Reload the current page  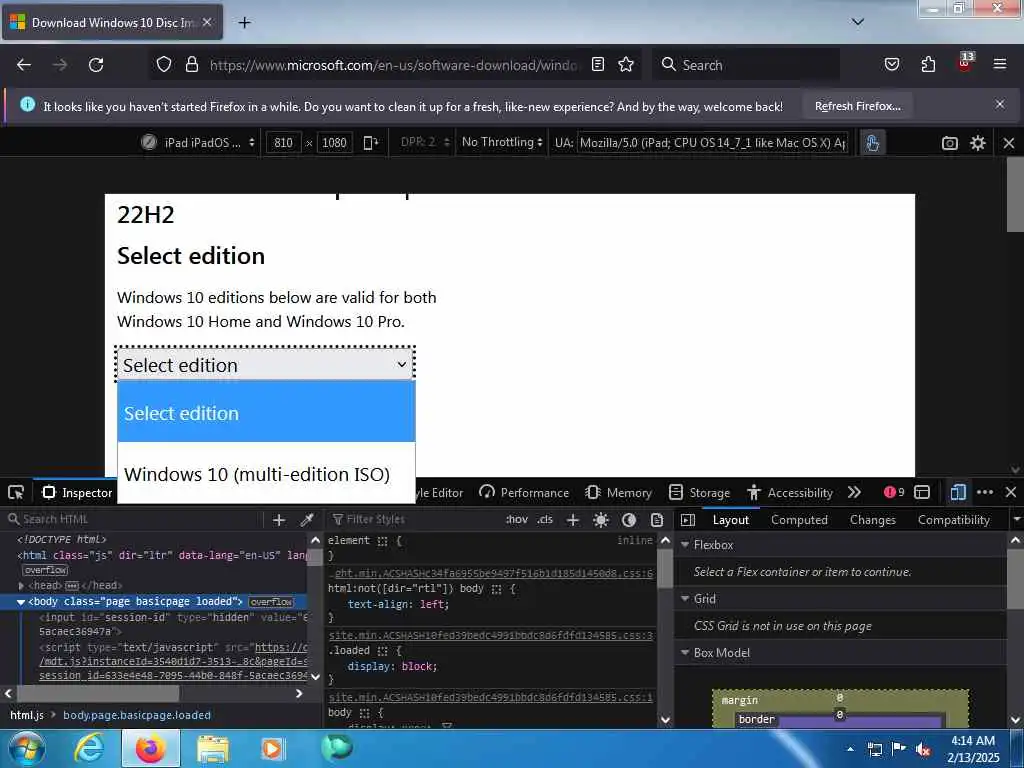coord(96,65)
